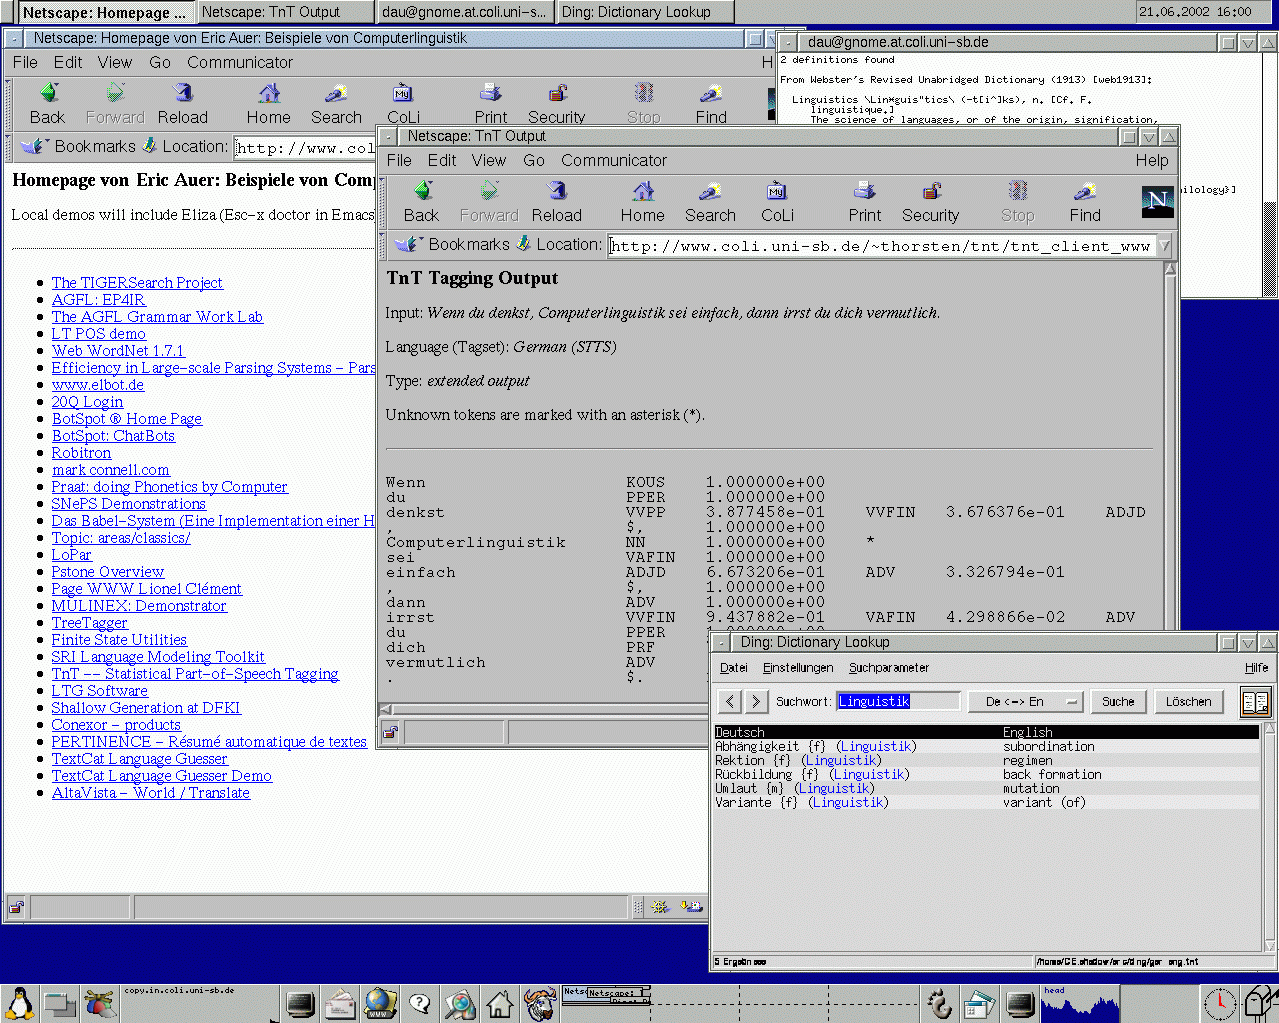Switch to 'Ding: Dictionary Lookup' task tab at top

[645, 12]
